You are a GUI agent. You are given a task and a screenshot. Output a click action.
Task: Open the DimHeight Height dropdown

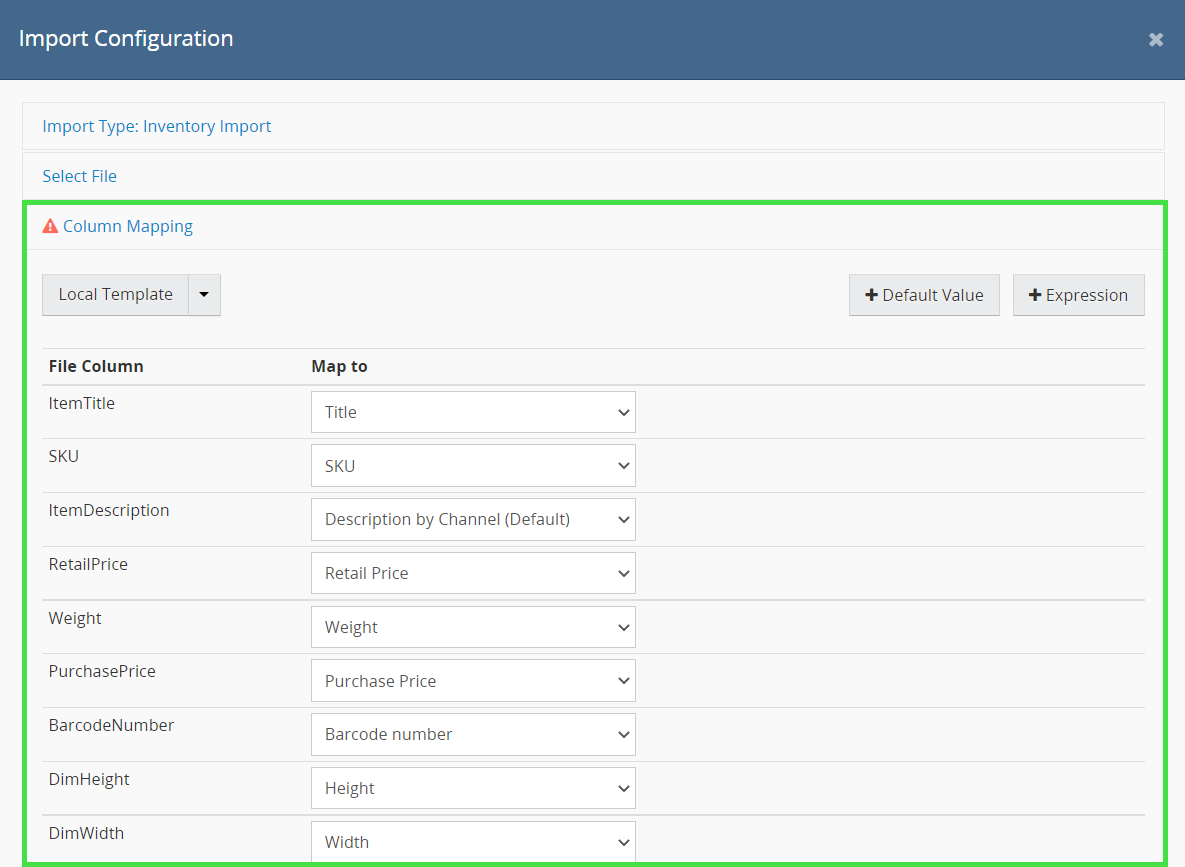coord(473,788)
